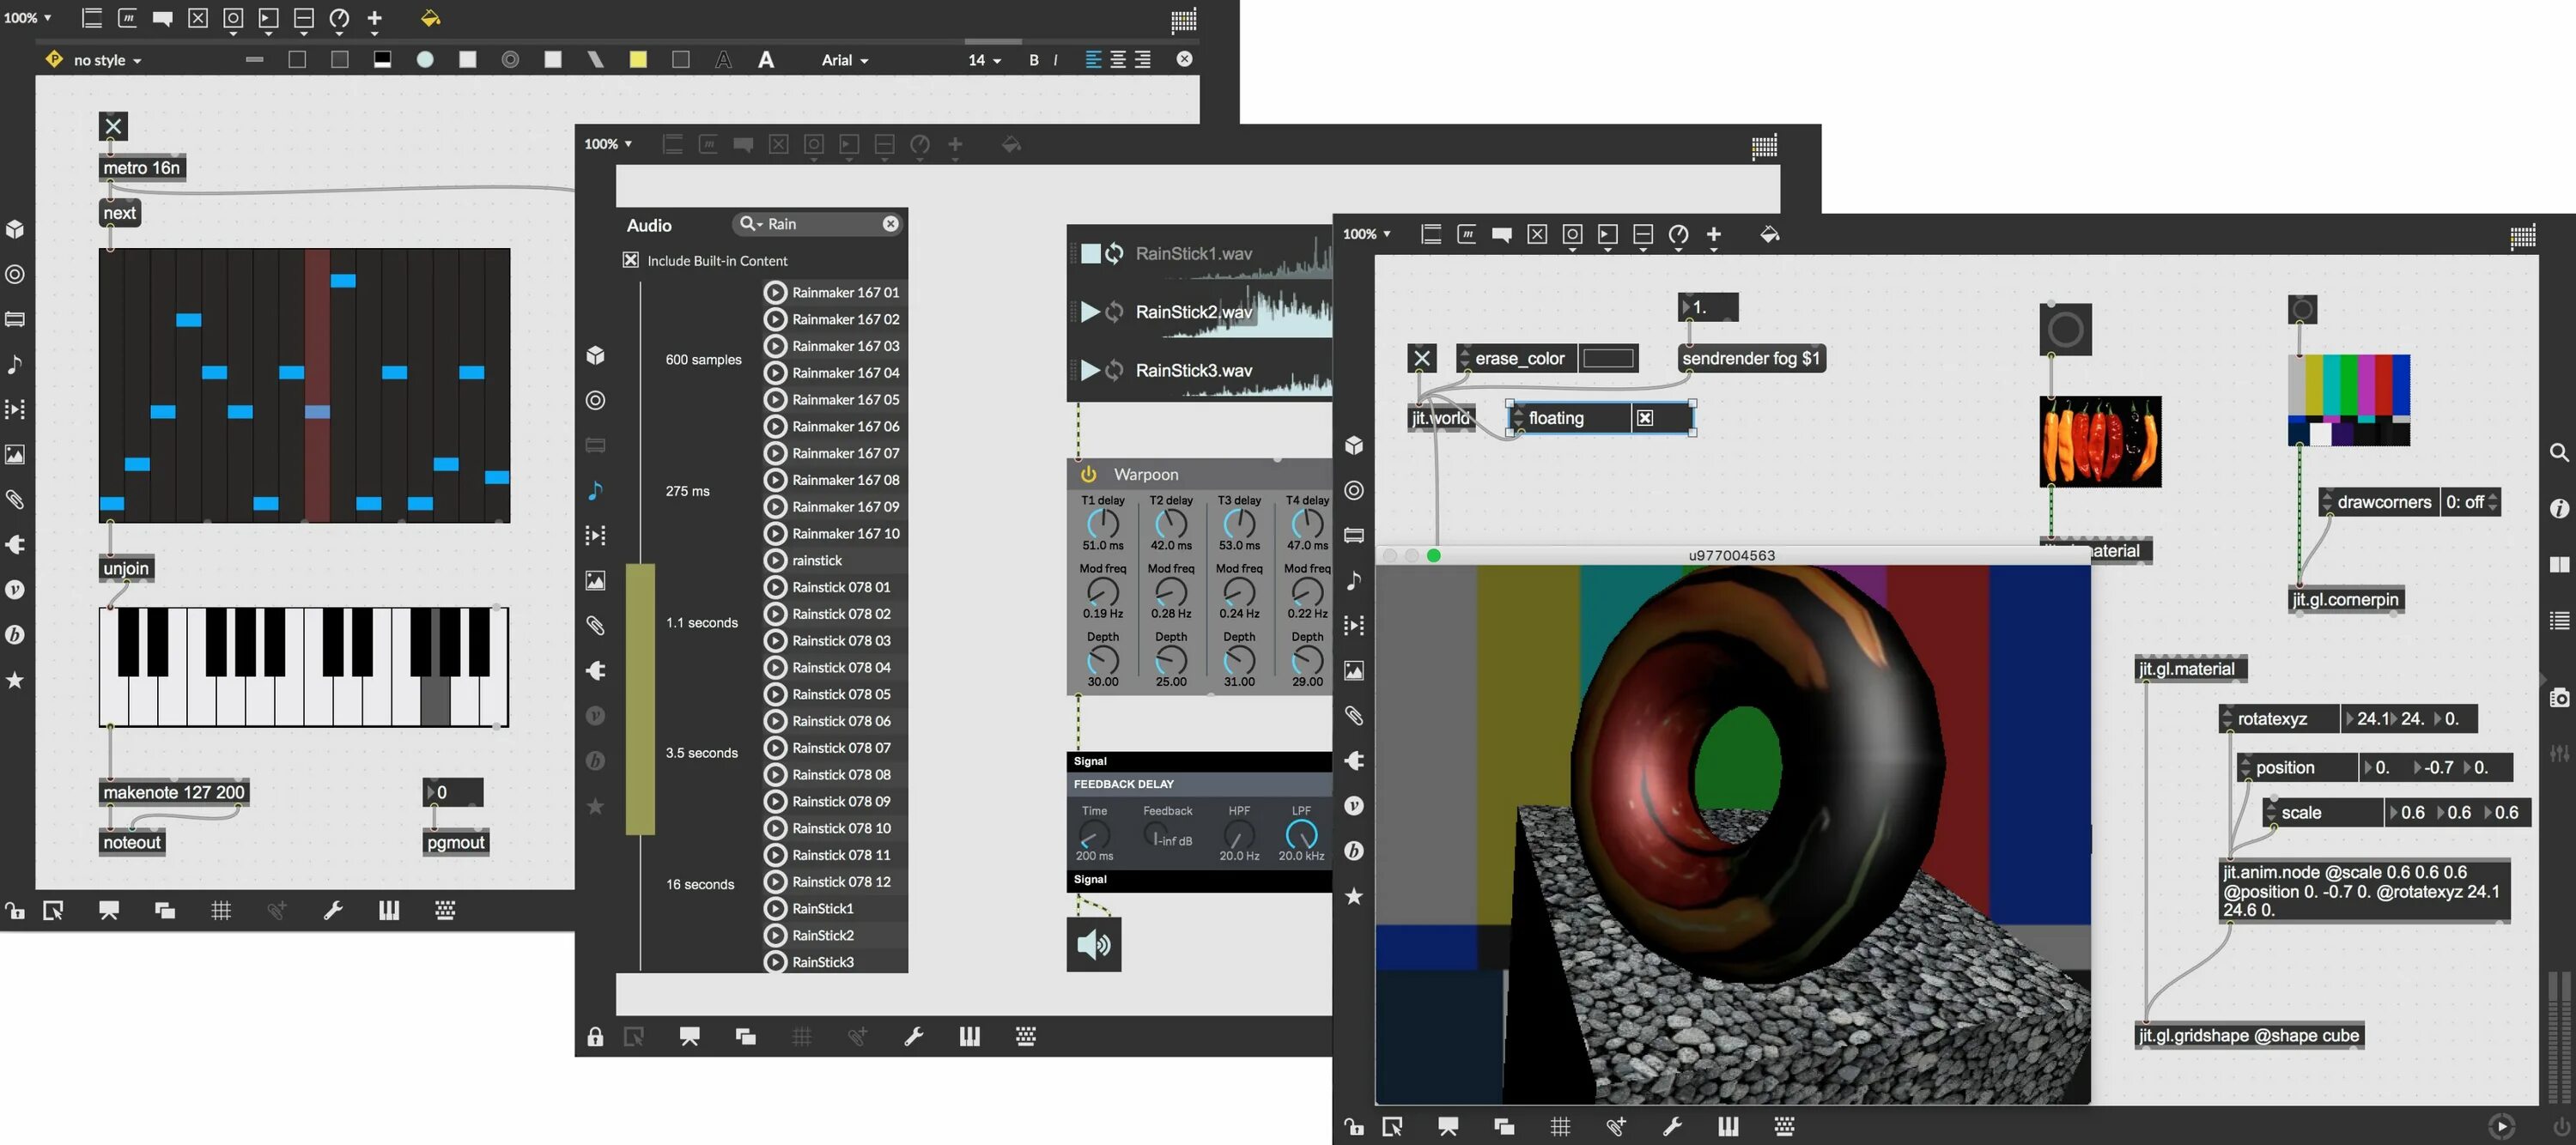Click the search magnifier in right sidebar
Screen dimensions: 2576x1145
tap(2559, 452)
